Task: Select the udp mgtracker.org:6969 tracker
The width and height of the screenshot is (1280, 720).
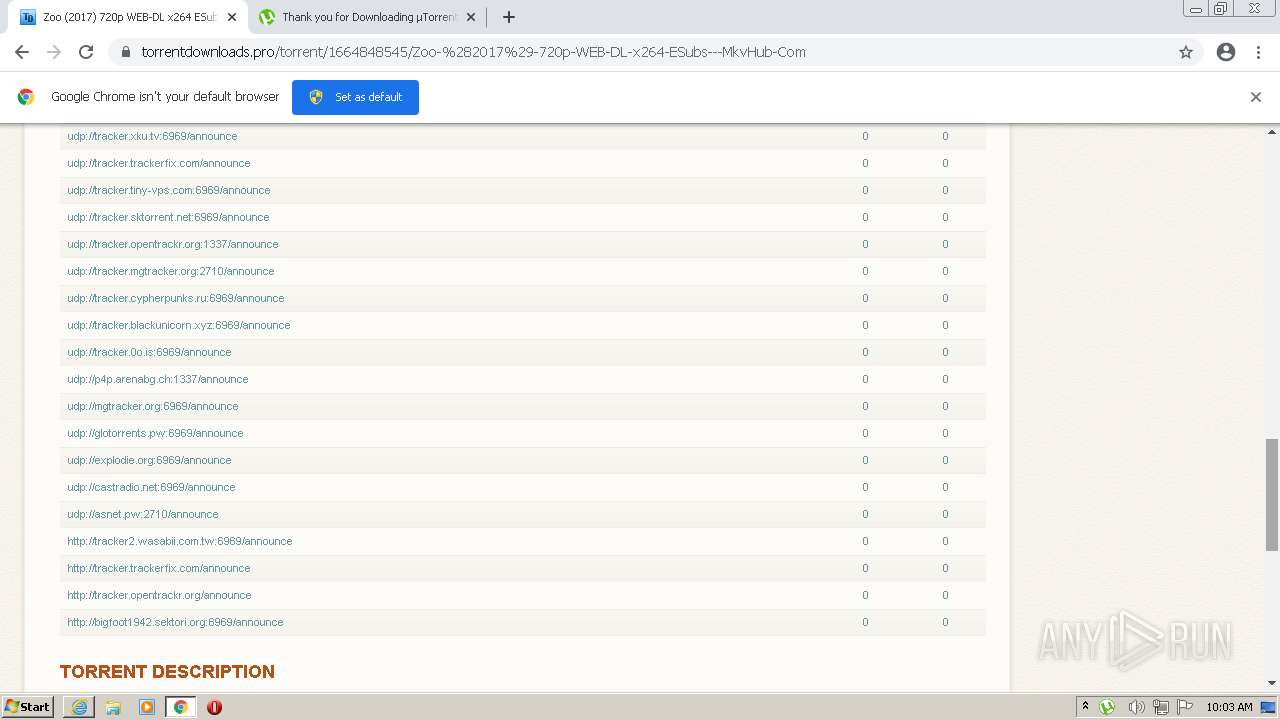Action: coord(153,406)
